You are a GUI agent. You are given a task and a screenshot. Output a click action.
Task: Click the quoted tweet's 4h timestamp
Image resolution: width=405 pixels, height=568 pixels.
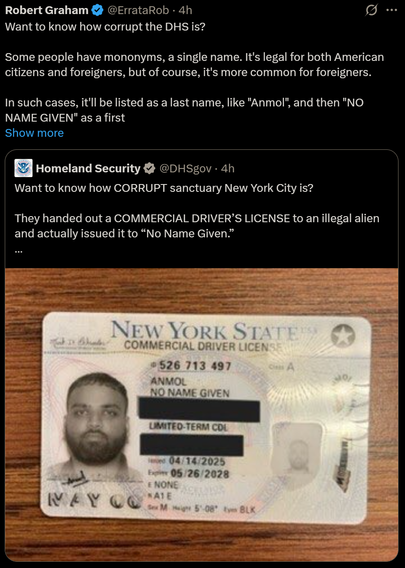[x=227, y=168]
